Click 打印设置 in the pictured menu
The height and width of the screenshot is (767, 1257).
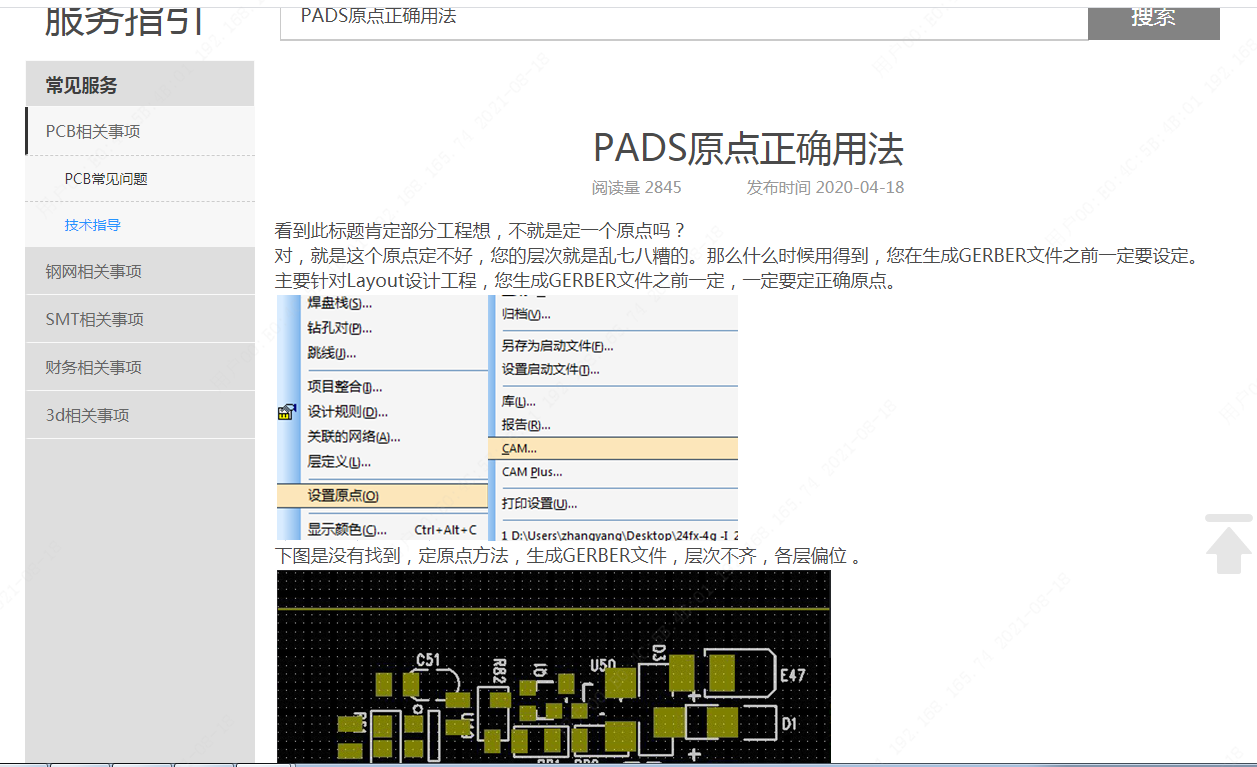pyautogui.click(x=539, y=504)
